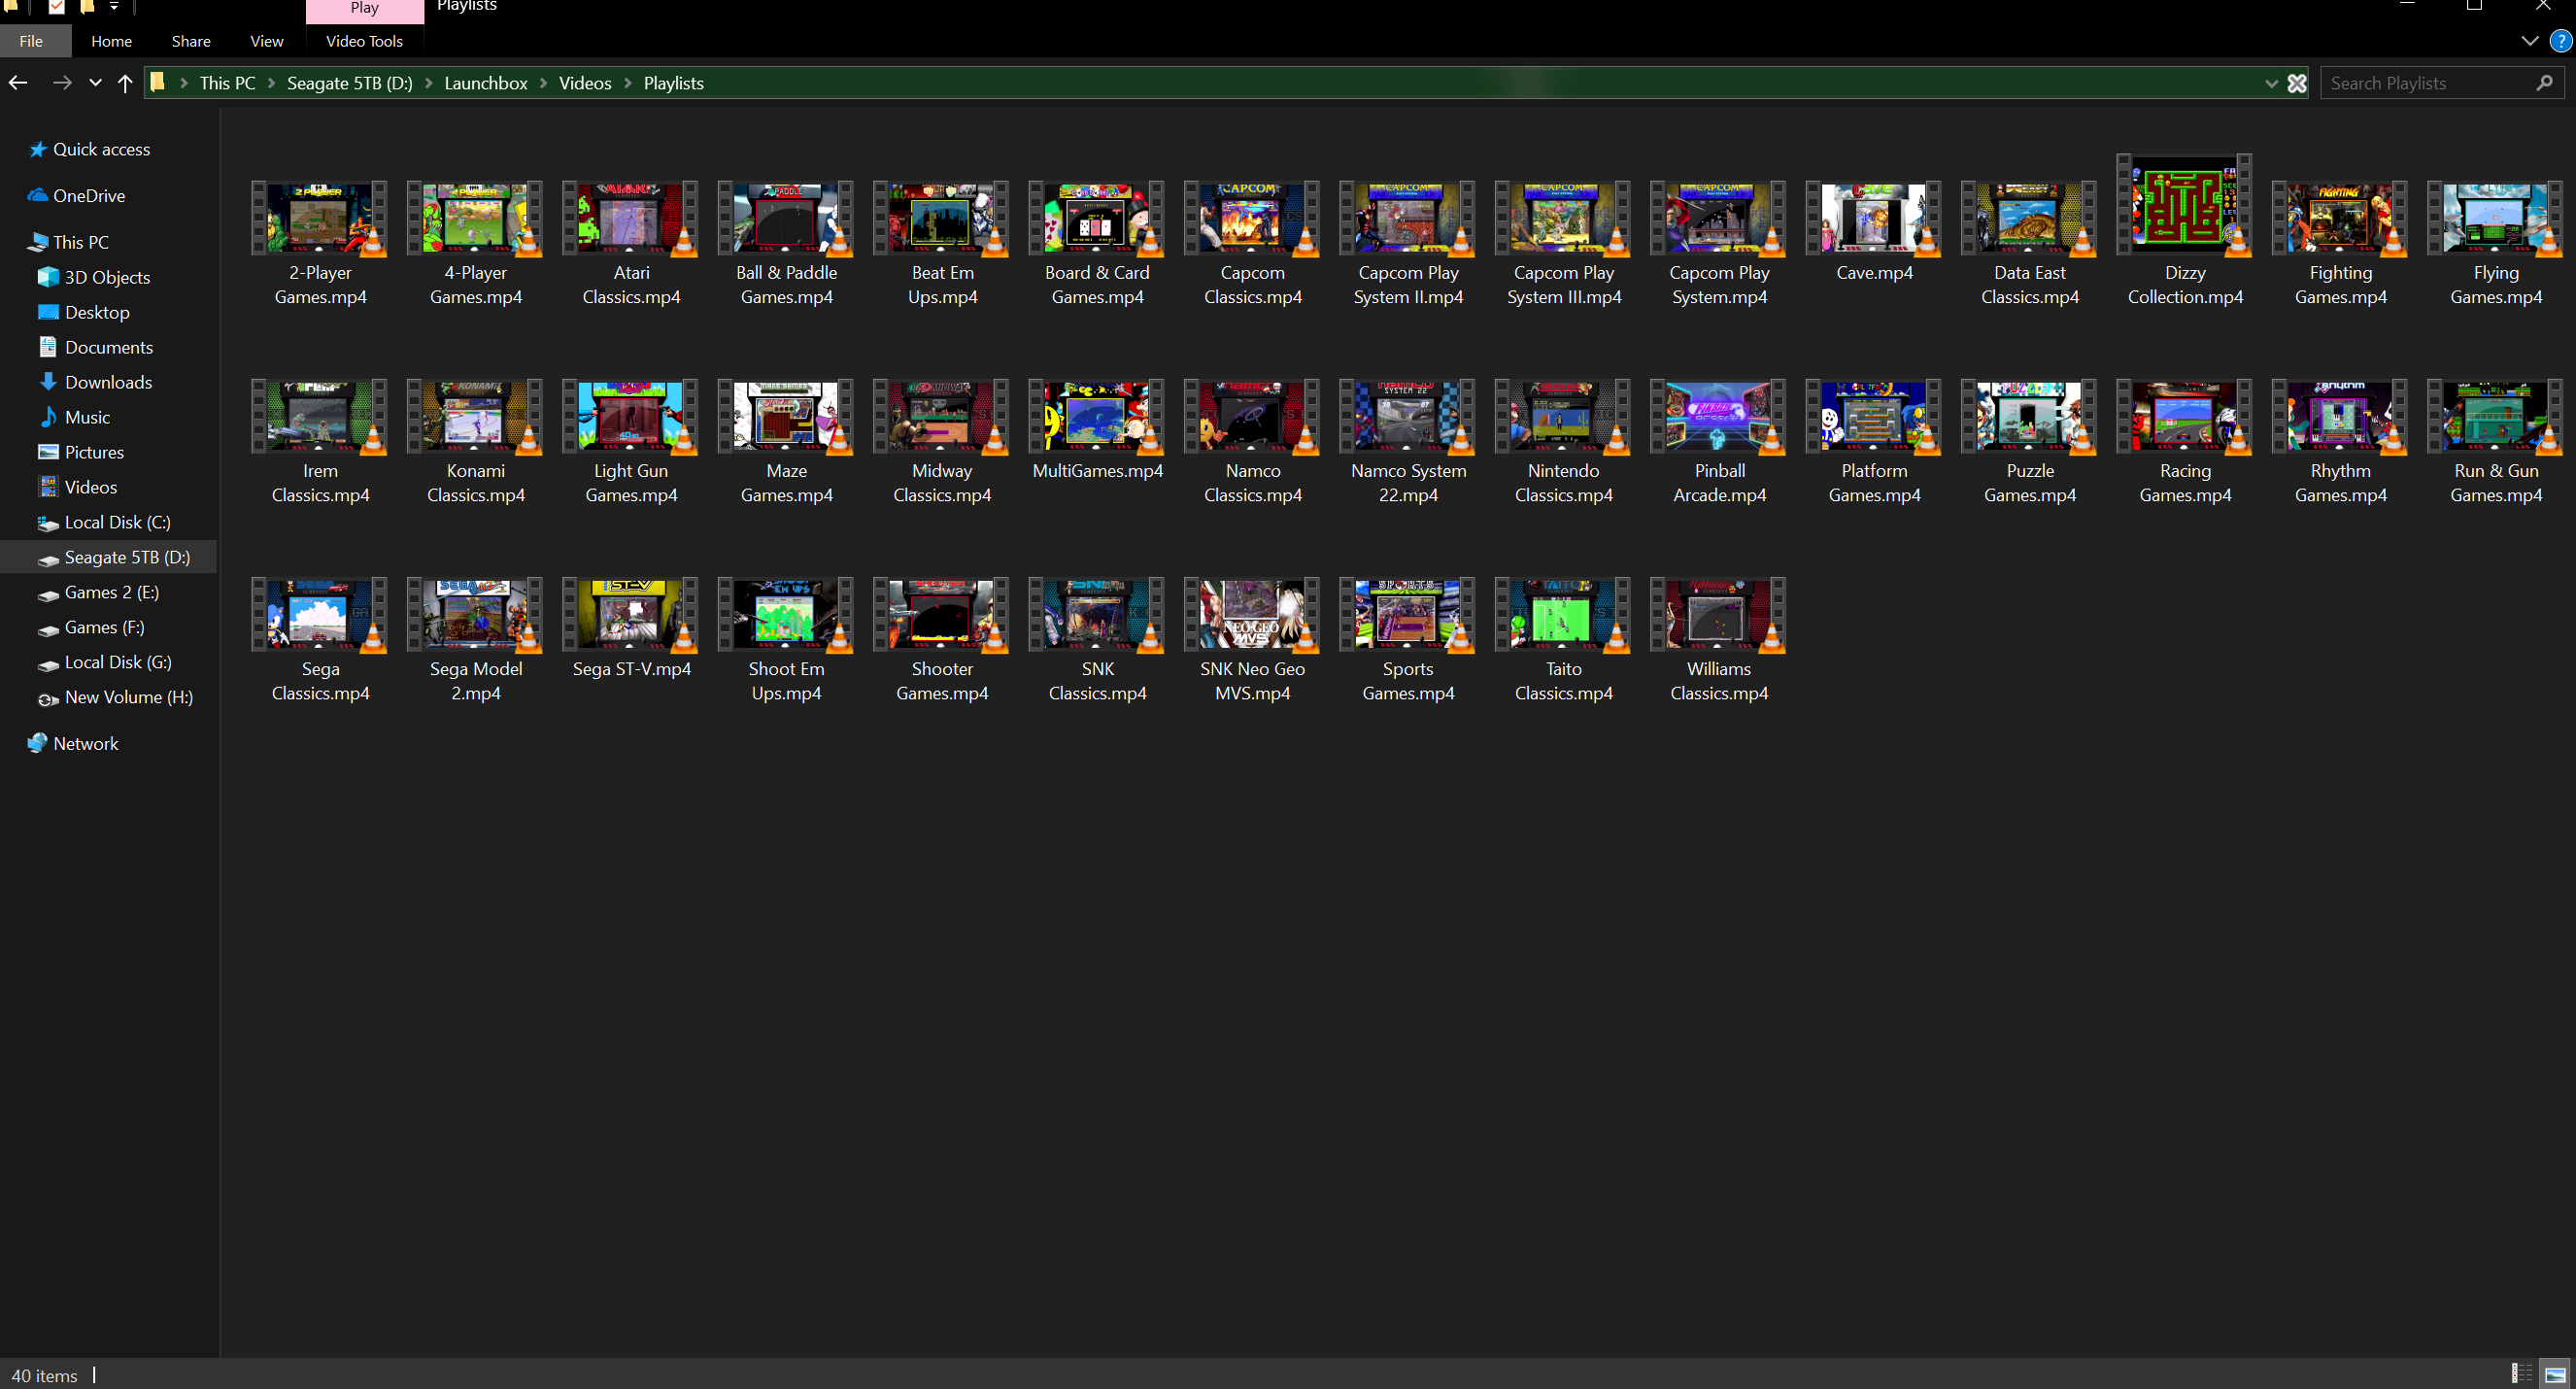Viewport: 2576px width, 1389px height.
Task: Click the Forward navigation arrow
Action: [x=62, y=83]
